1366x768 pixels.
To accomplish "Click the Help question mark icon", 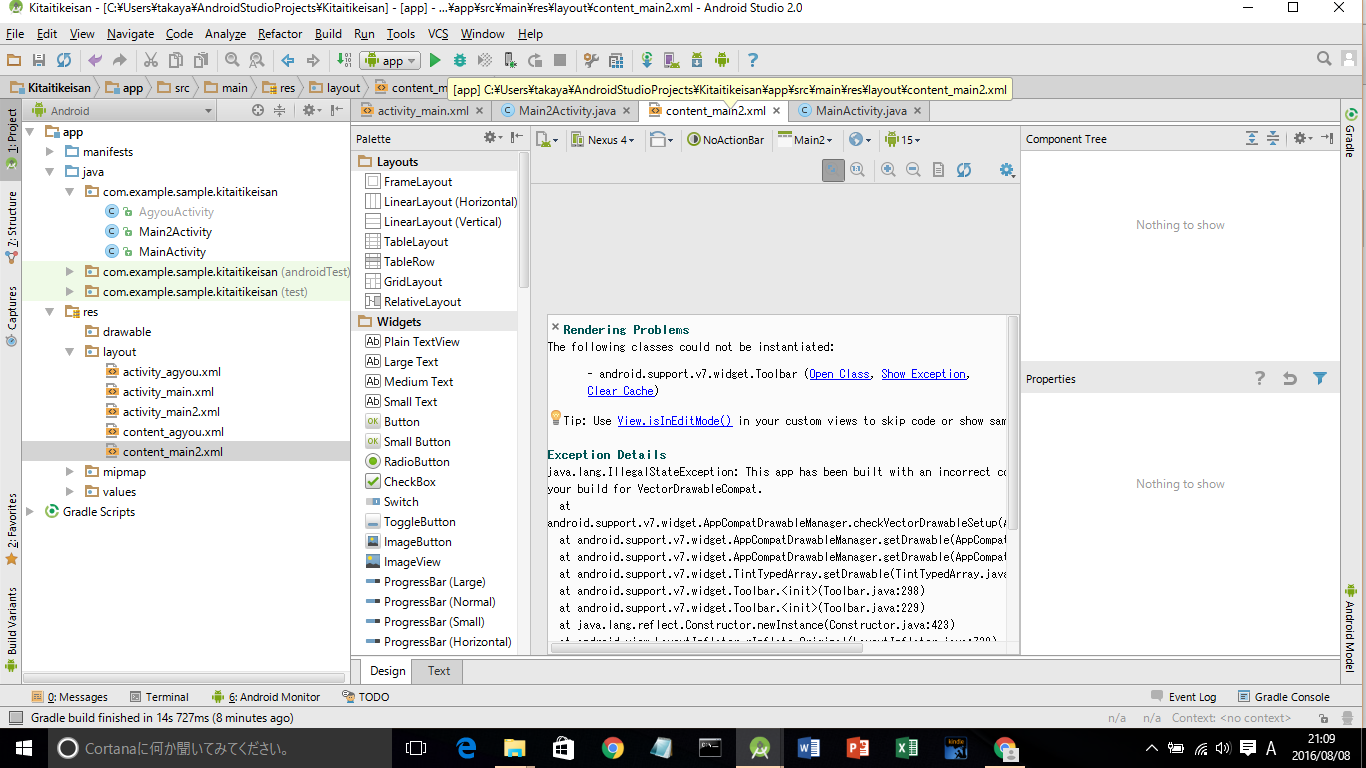I will click(753, 61).
